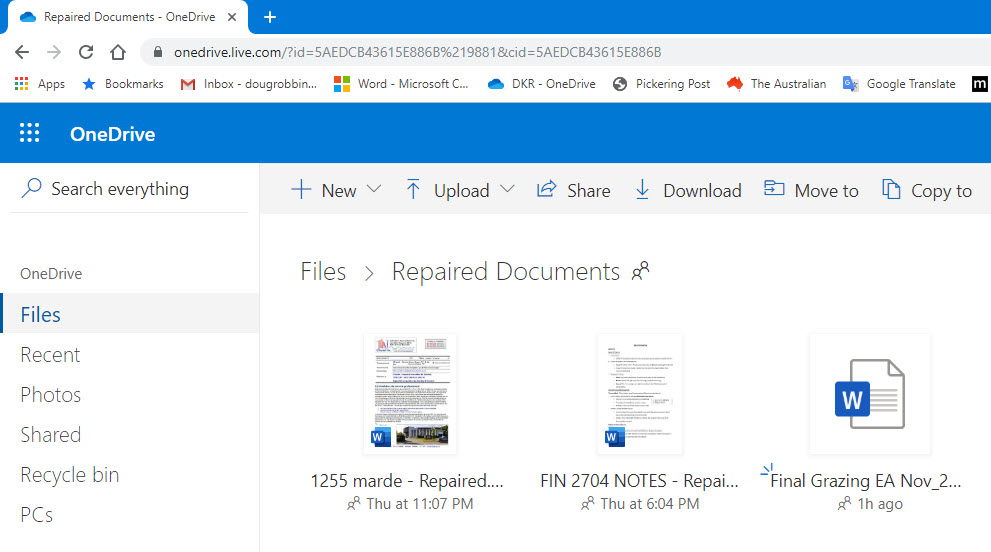Viewport: 991px width, 552px height.
Task: Open Recent in left navigation
Action: [x=51, y=355]
